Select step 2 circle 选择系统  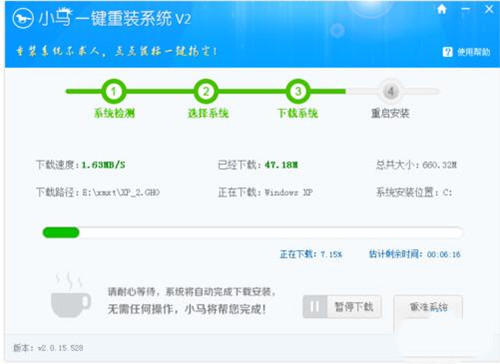click(x=206, y=91)
